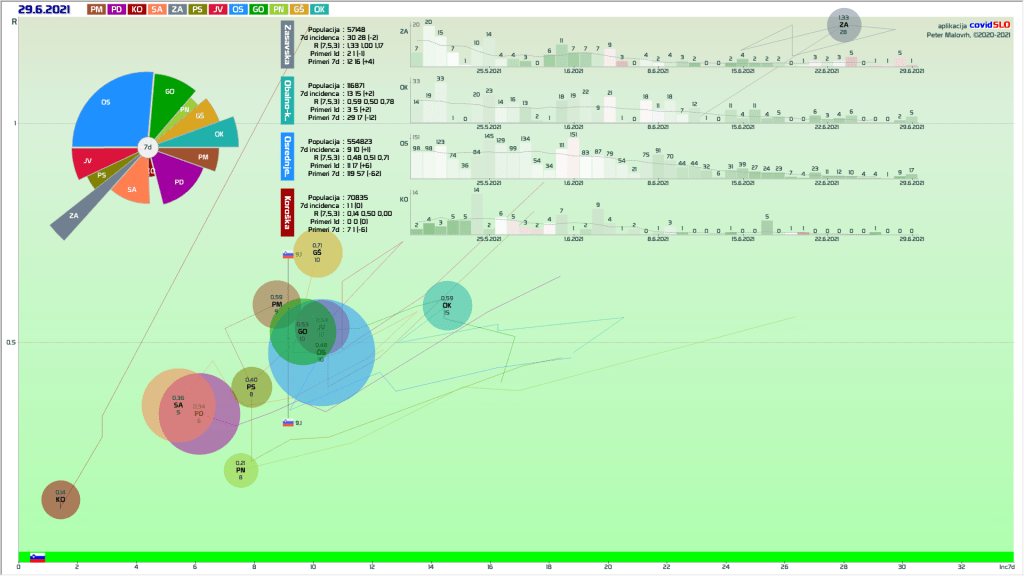Screen dimensions: 1024x576
Task: Click the ZA bubble at top right
Action: pyautogui.click(x=843, y=25)
